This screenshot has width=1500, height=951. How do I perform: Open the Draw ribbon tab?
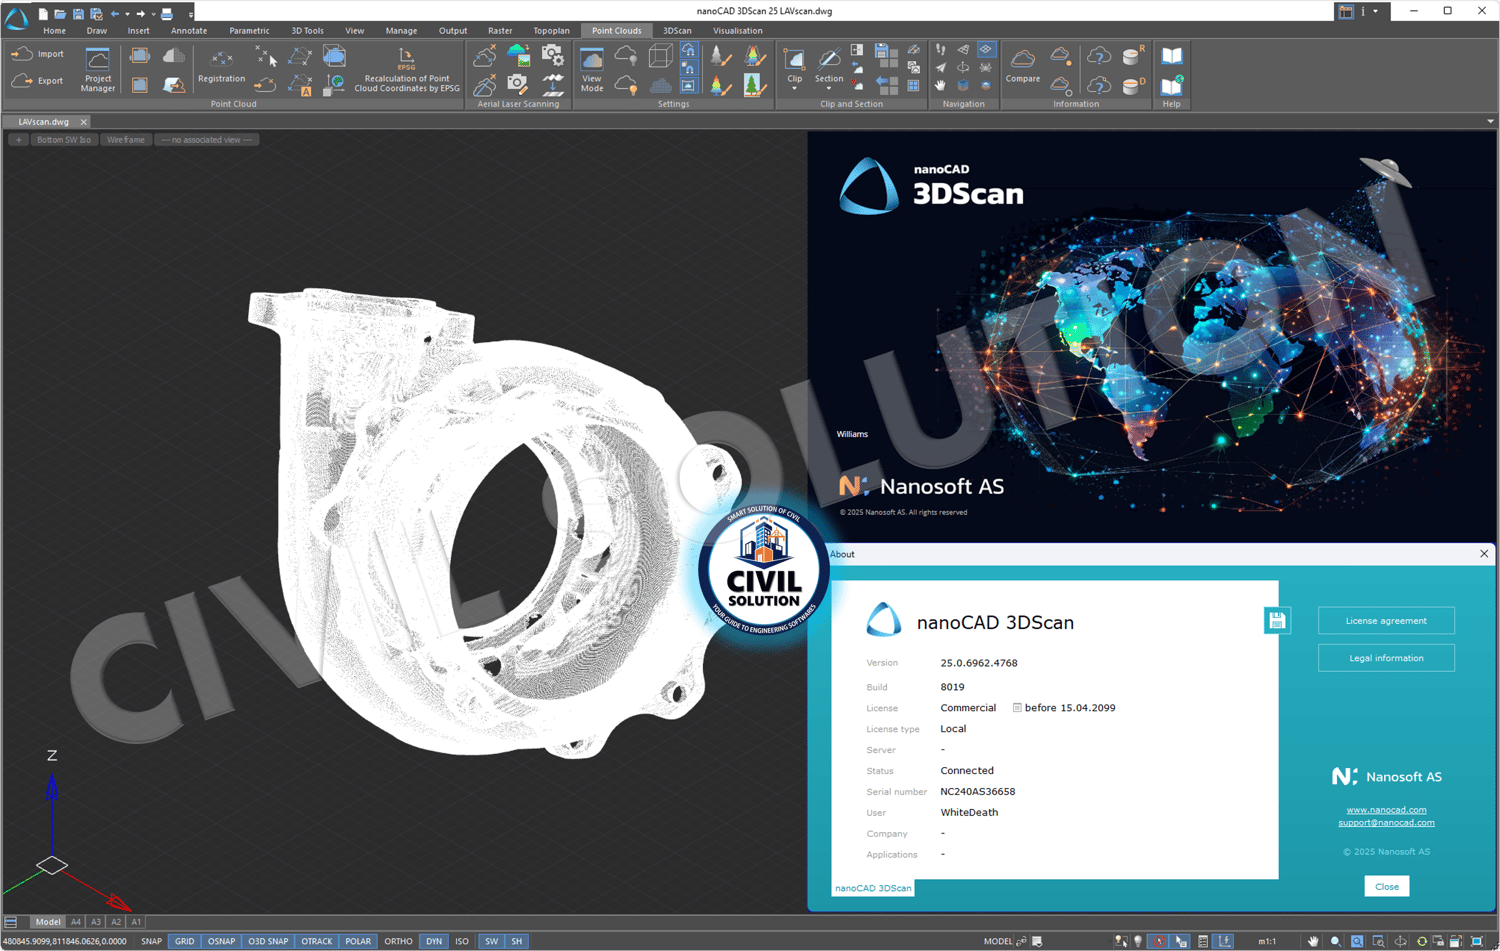97,31
